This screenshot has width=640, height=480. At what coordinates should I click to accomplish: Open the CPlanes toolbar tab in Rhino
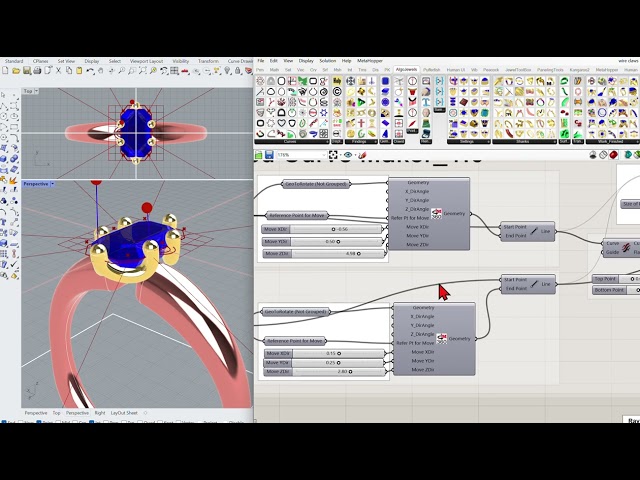[x=40, y=61]
